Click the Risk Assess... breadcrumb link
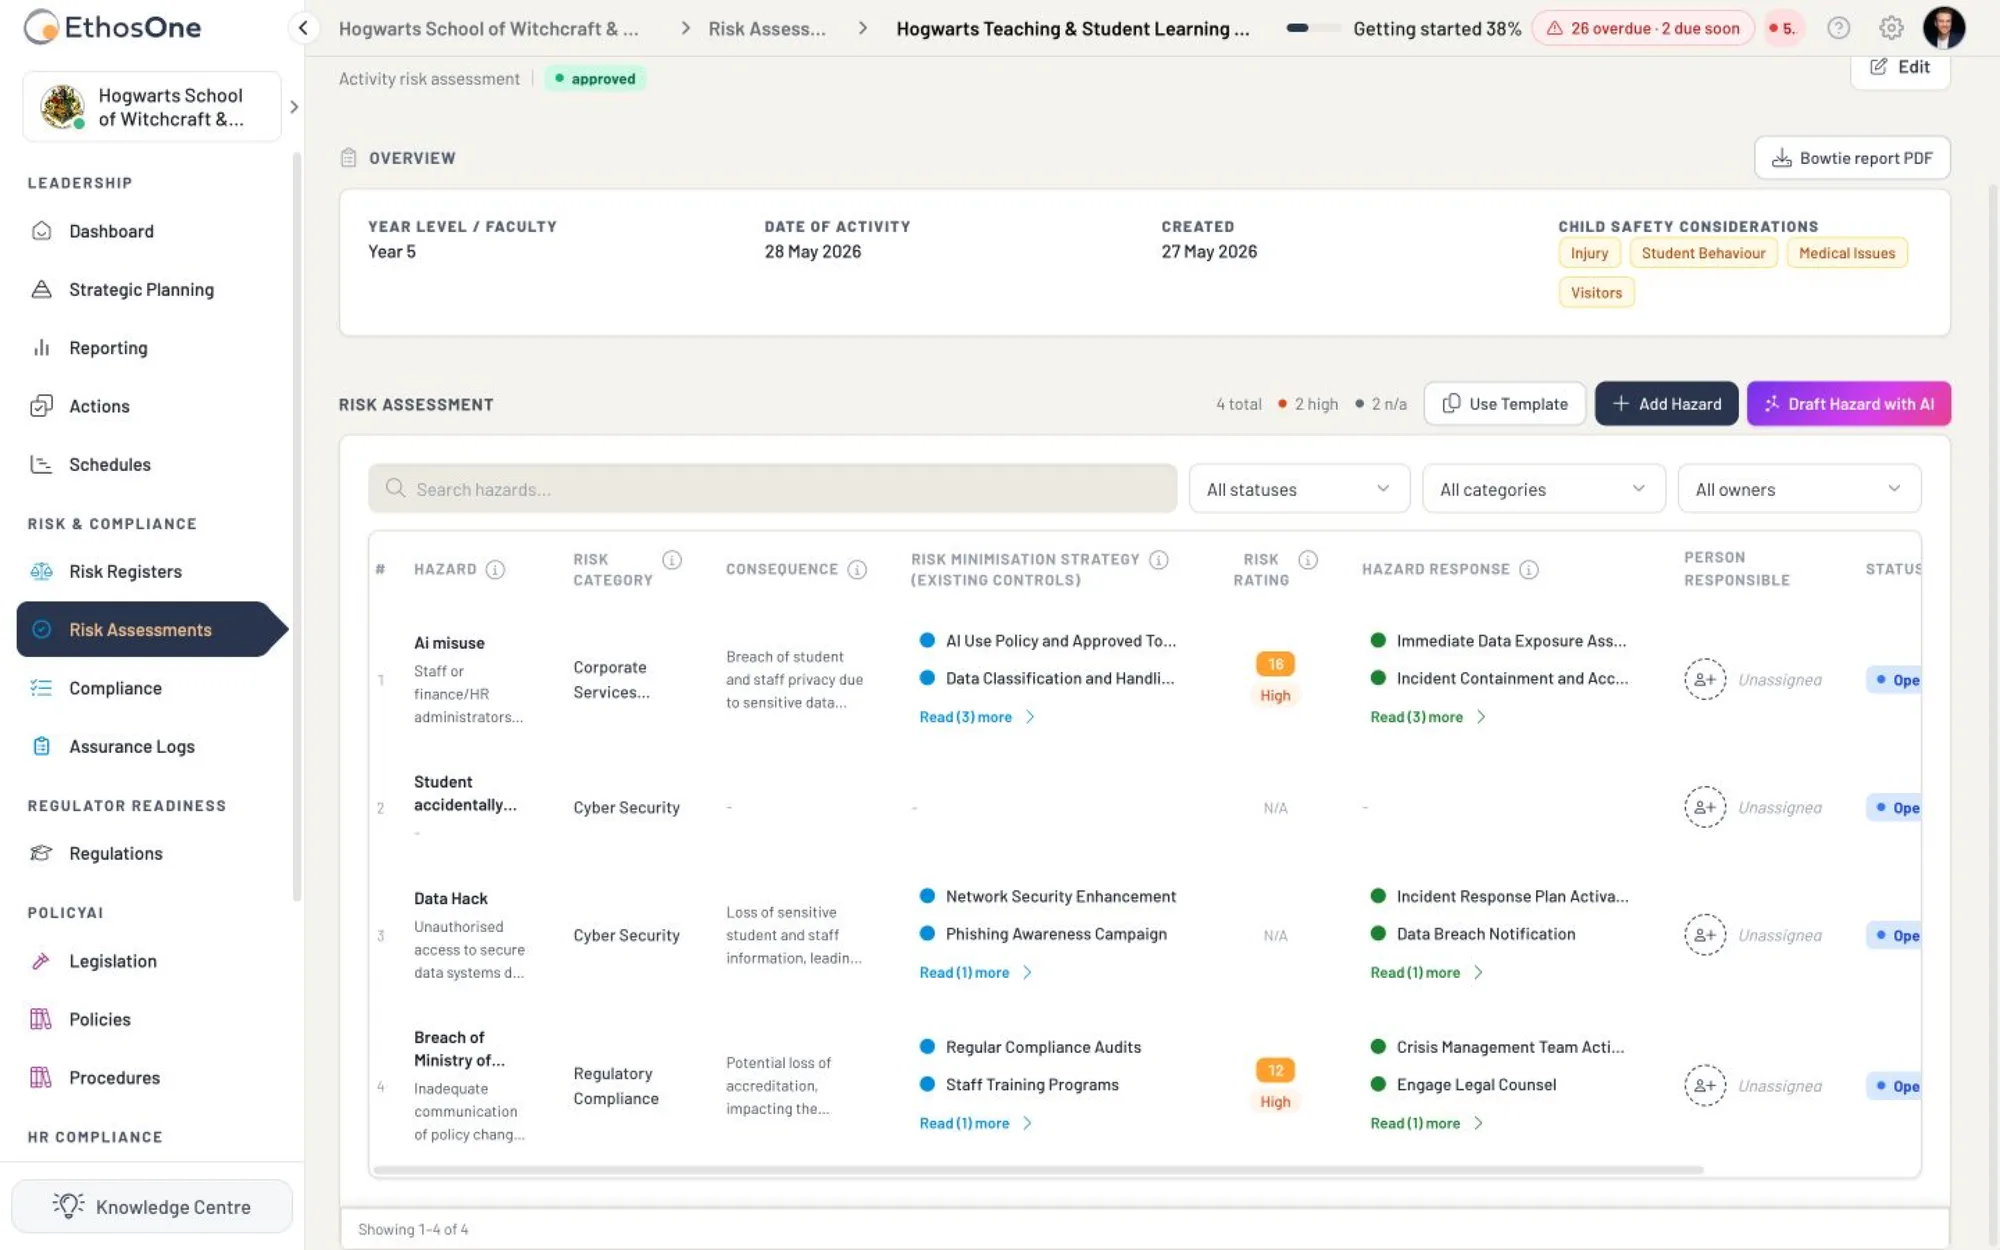 tap(767, 29)
